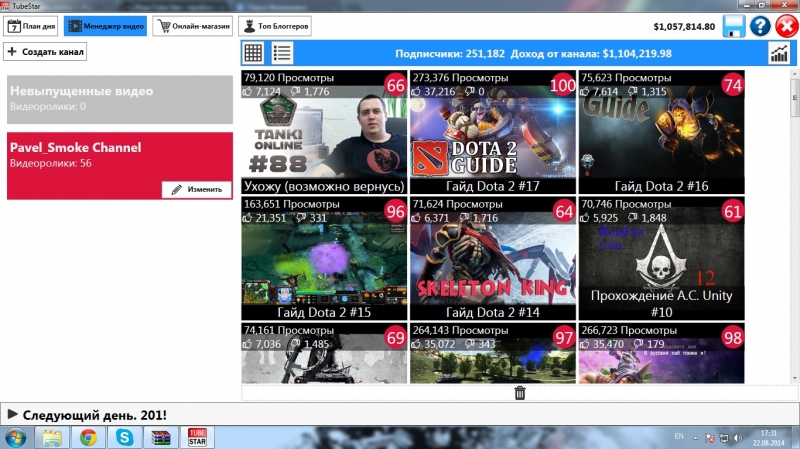The width and height of the screenshot is (800, 449).
Task: Click the rating badge 69
Action: (395, 338)
